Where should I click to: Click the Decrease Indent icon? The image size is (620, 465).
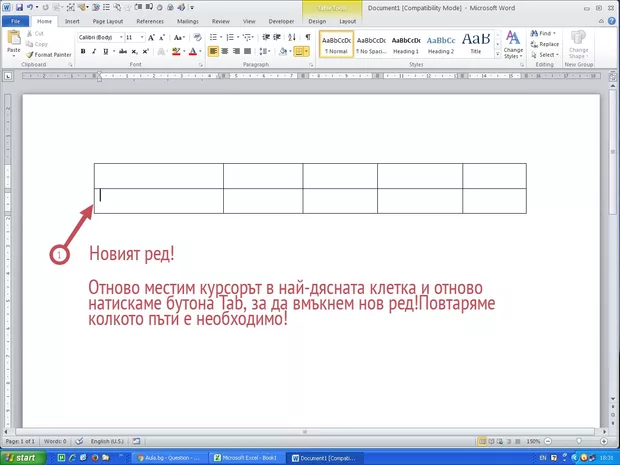pyautogui.click(x=266, y=38)
